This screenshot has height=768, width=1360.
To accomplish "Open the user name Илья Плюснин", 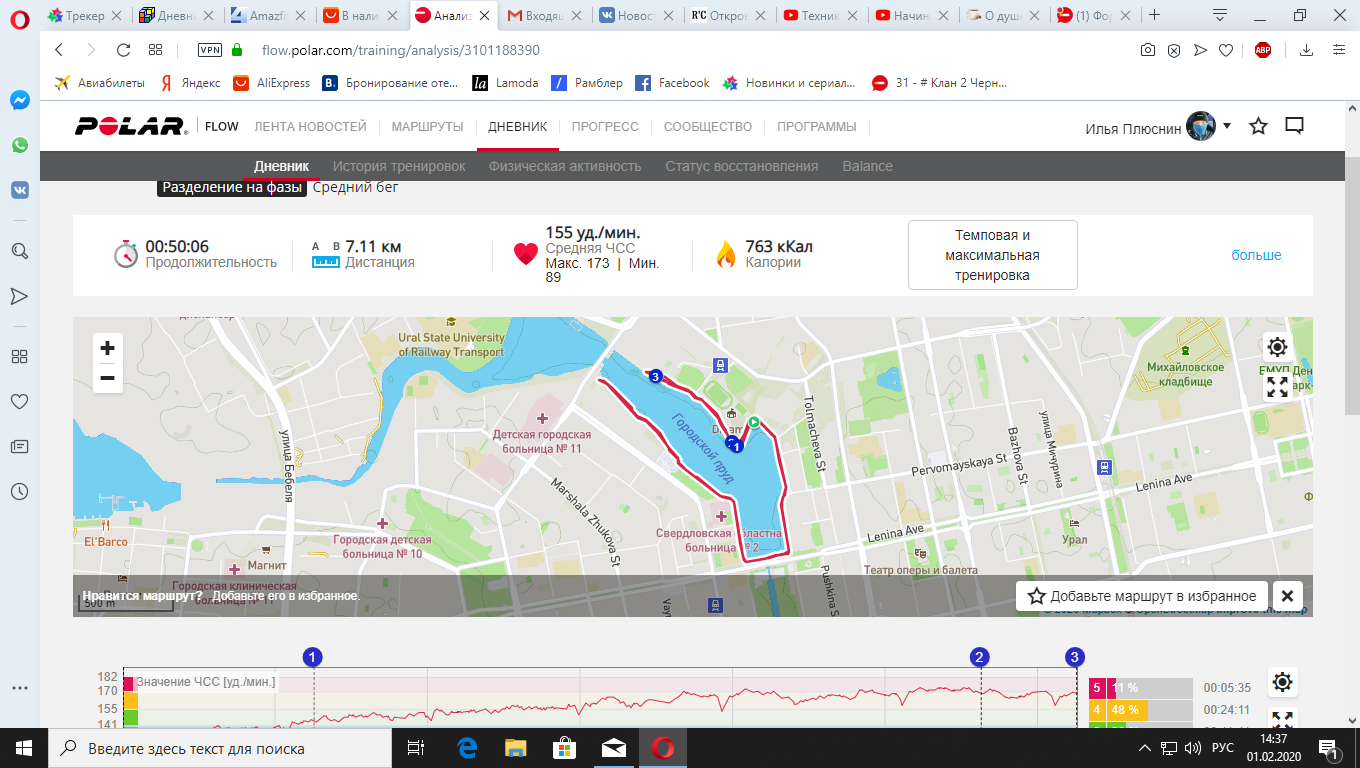I will (1132, 128).
